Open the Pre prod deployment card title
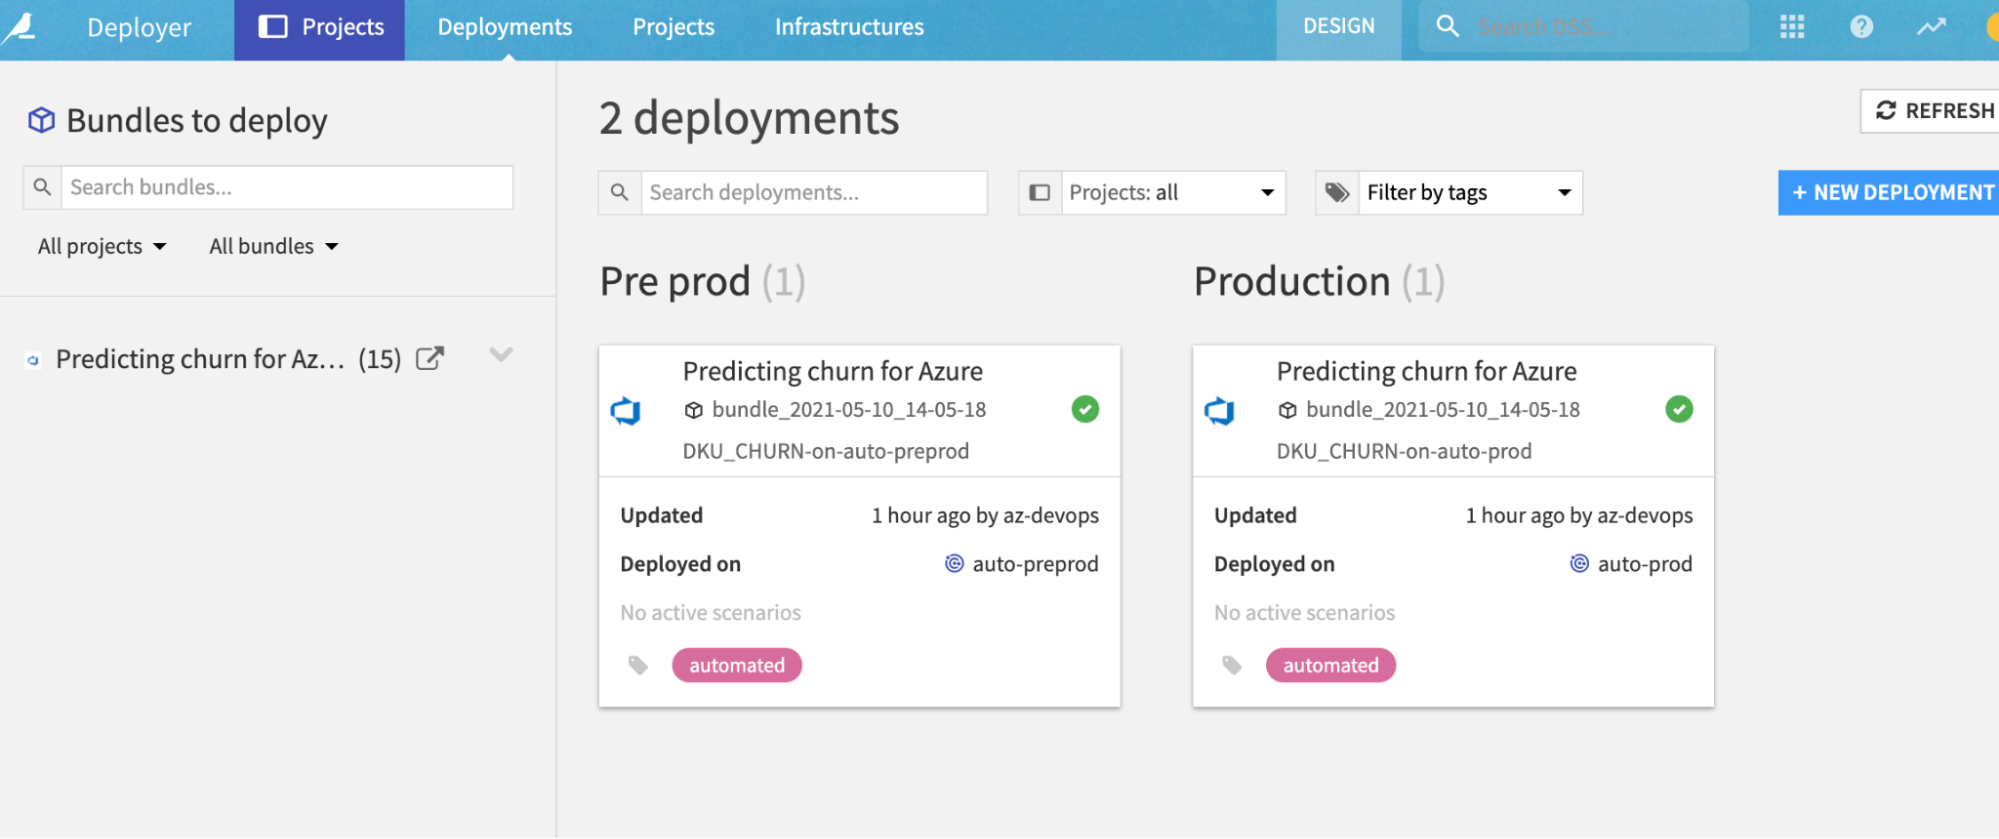The image size is (1999, 839). tap(833, 371)
